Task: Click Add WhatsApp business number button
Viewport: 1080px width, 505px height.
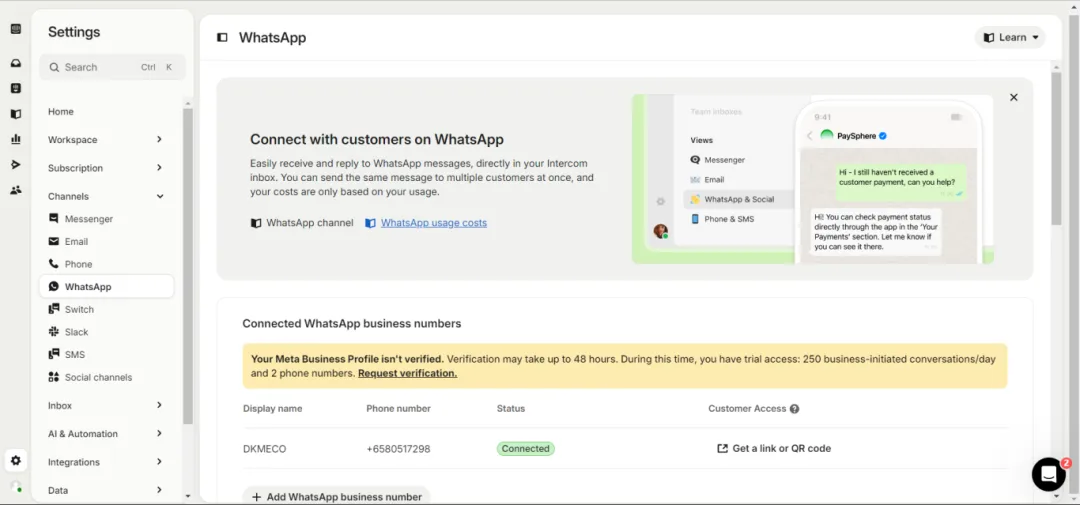Action: point(336,496)
